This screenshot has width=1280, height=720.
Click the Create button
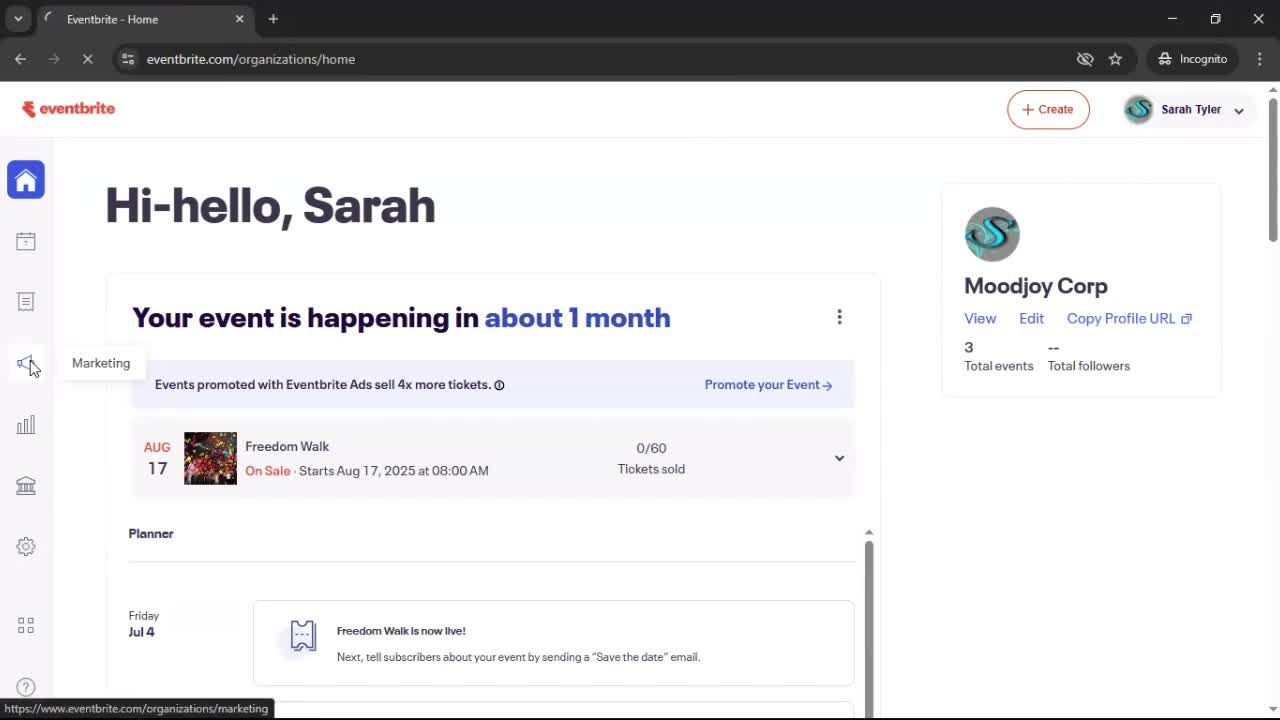point(1048,110)
